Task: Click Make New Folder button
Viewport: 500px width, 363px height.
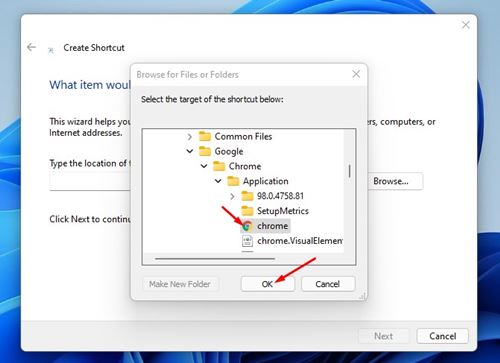Action: pyautogui.click(x=180, y=284)
